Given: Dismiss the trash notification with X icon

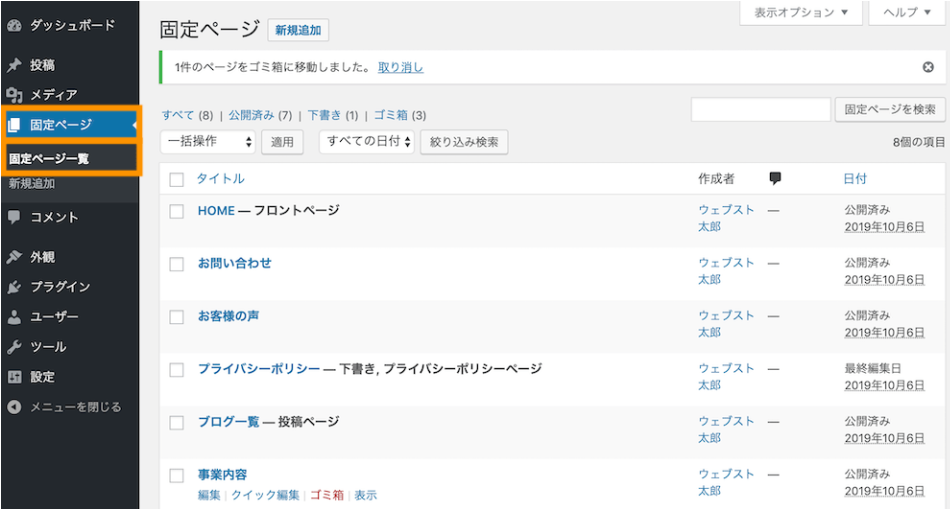Looking at the screenshot, I should click(928, 67).
